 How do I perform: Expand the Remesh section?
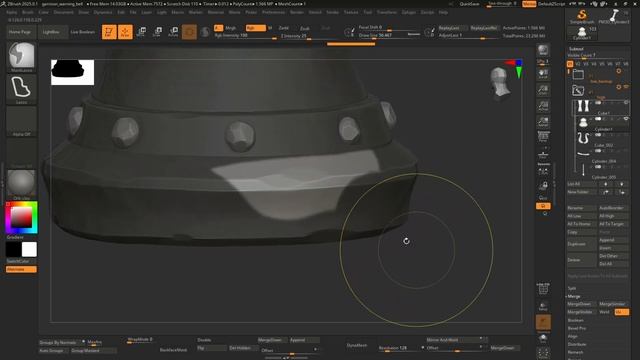point(576,352)
